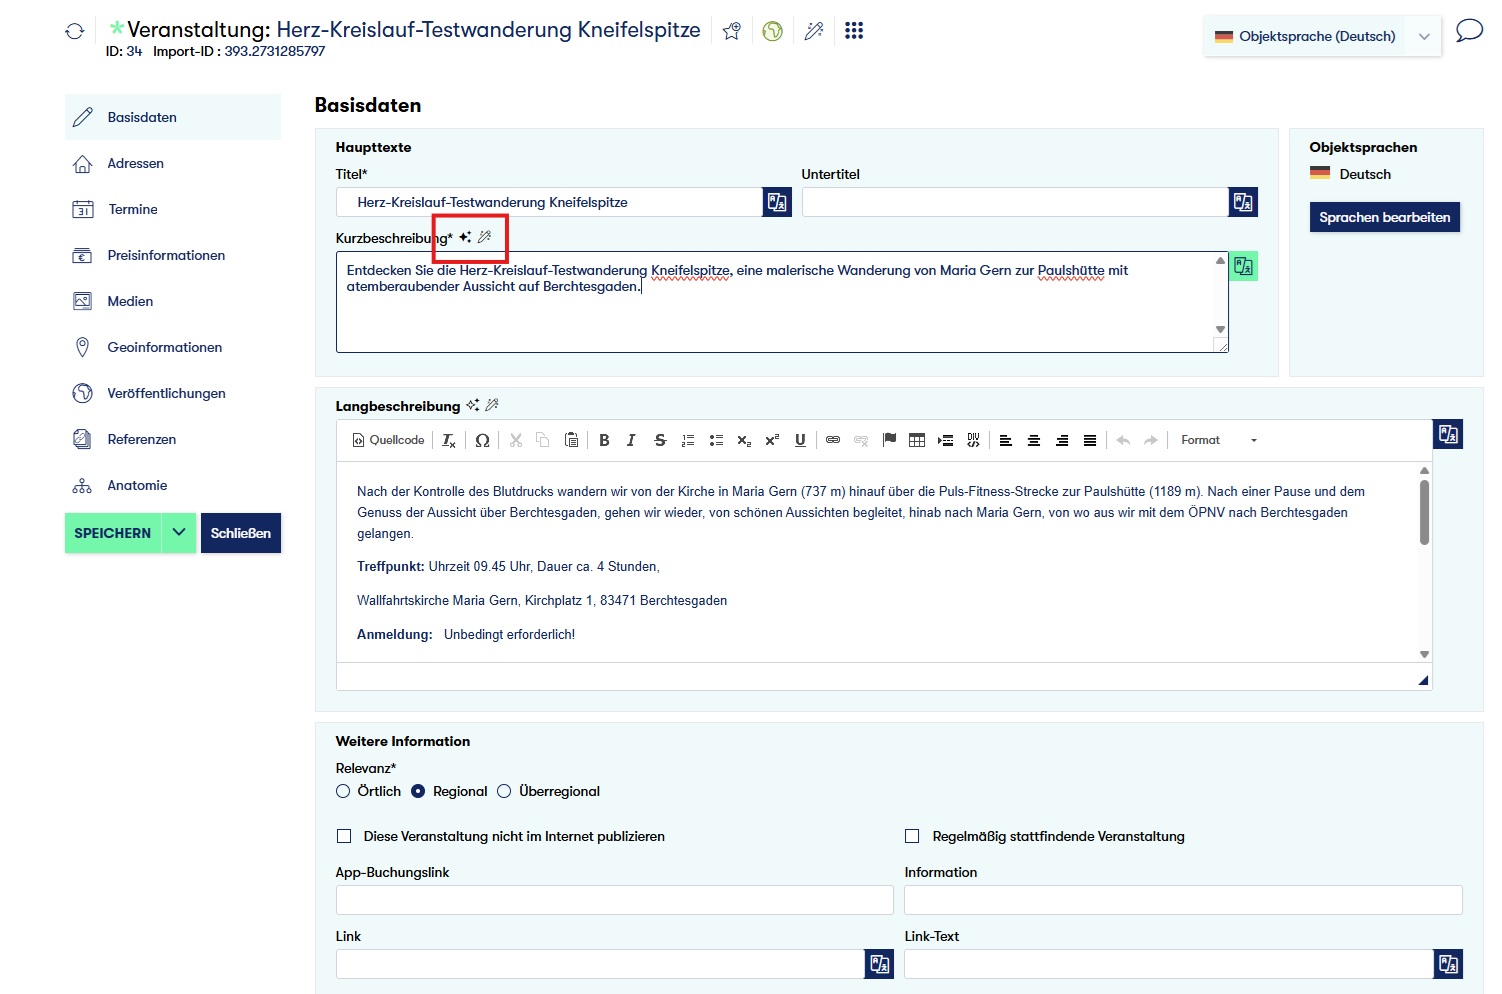This screenshot has width=1502, height=994.
Task: Click the translate icon beside the Titel field
Action: point(777,202)
